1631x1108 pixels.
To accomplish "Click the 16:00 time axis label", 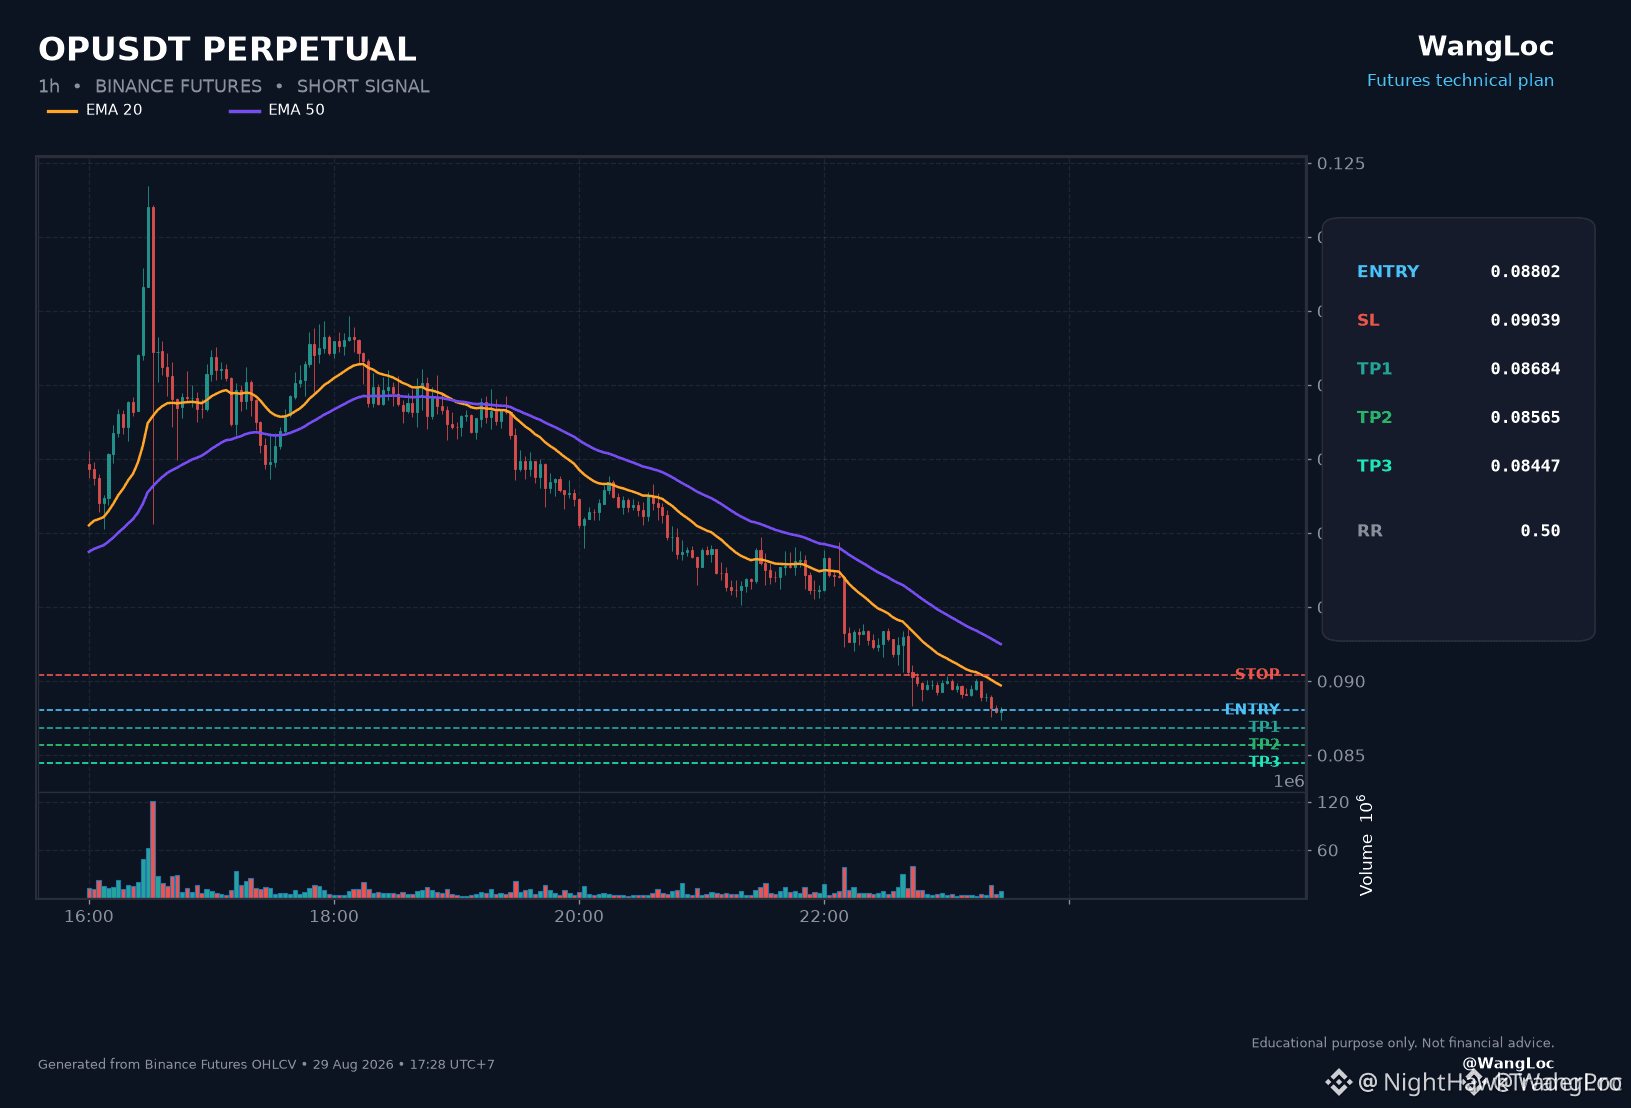I will tap(89, 917).
